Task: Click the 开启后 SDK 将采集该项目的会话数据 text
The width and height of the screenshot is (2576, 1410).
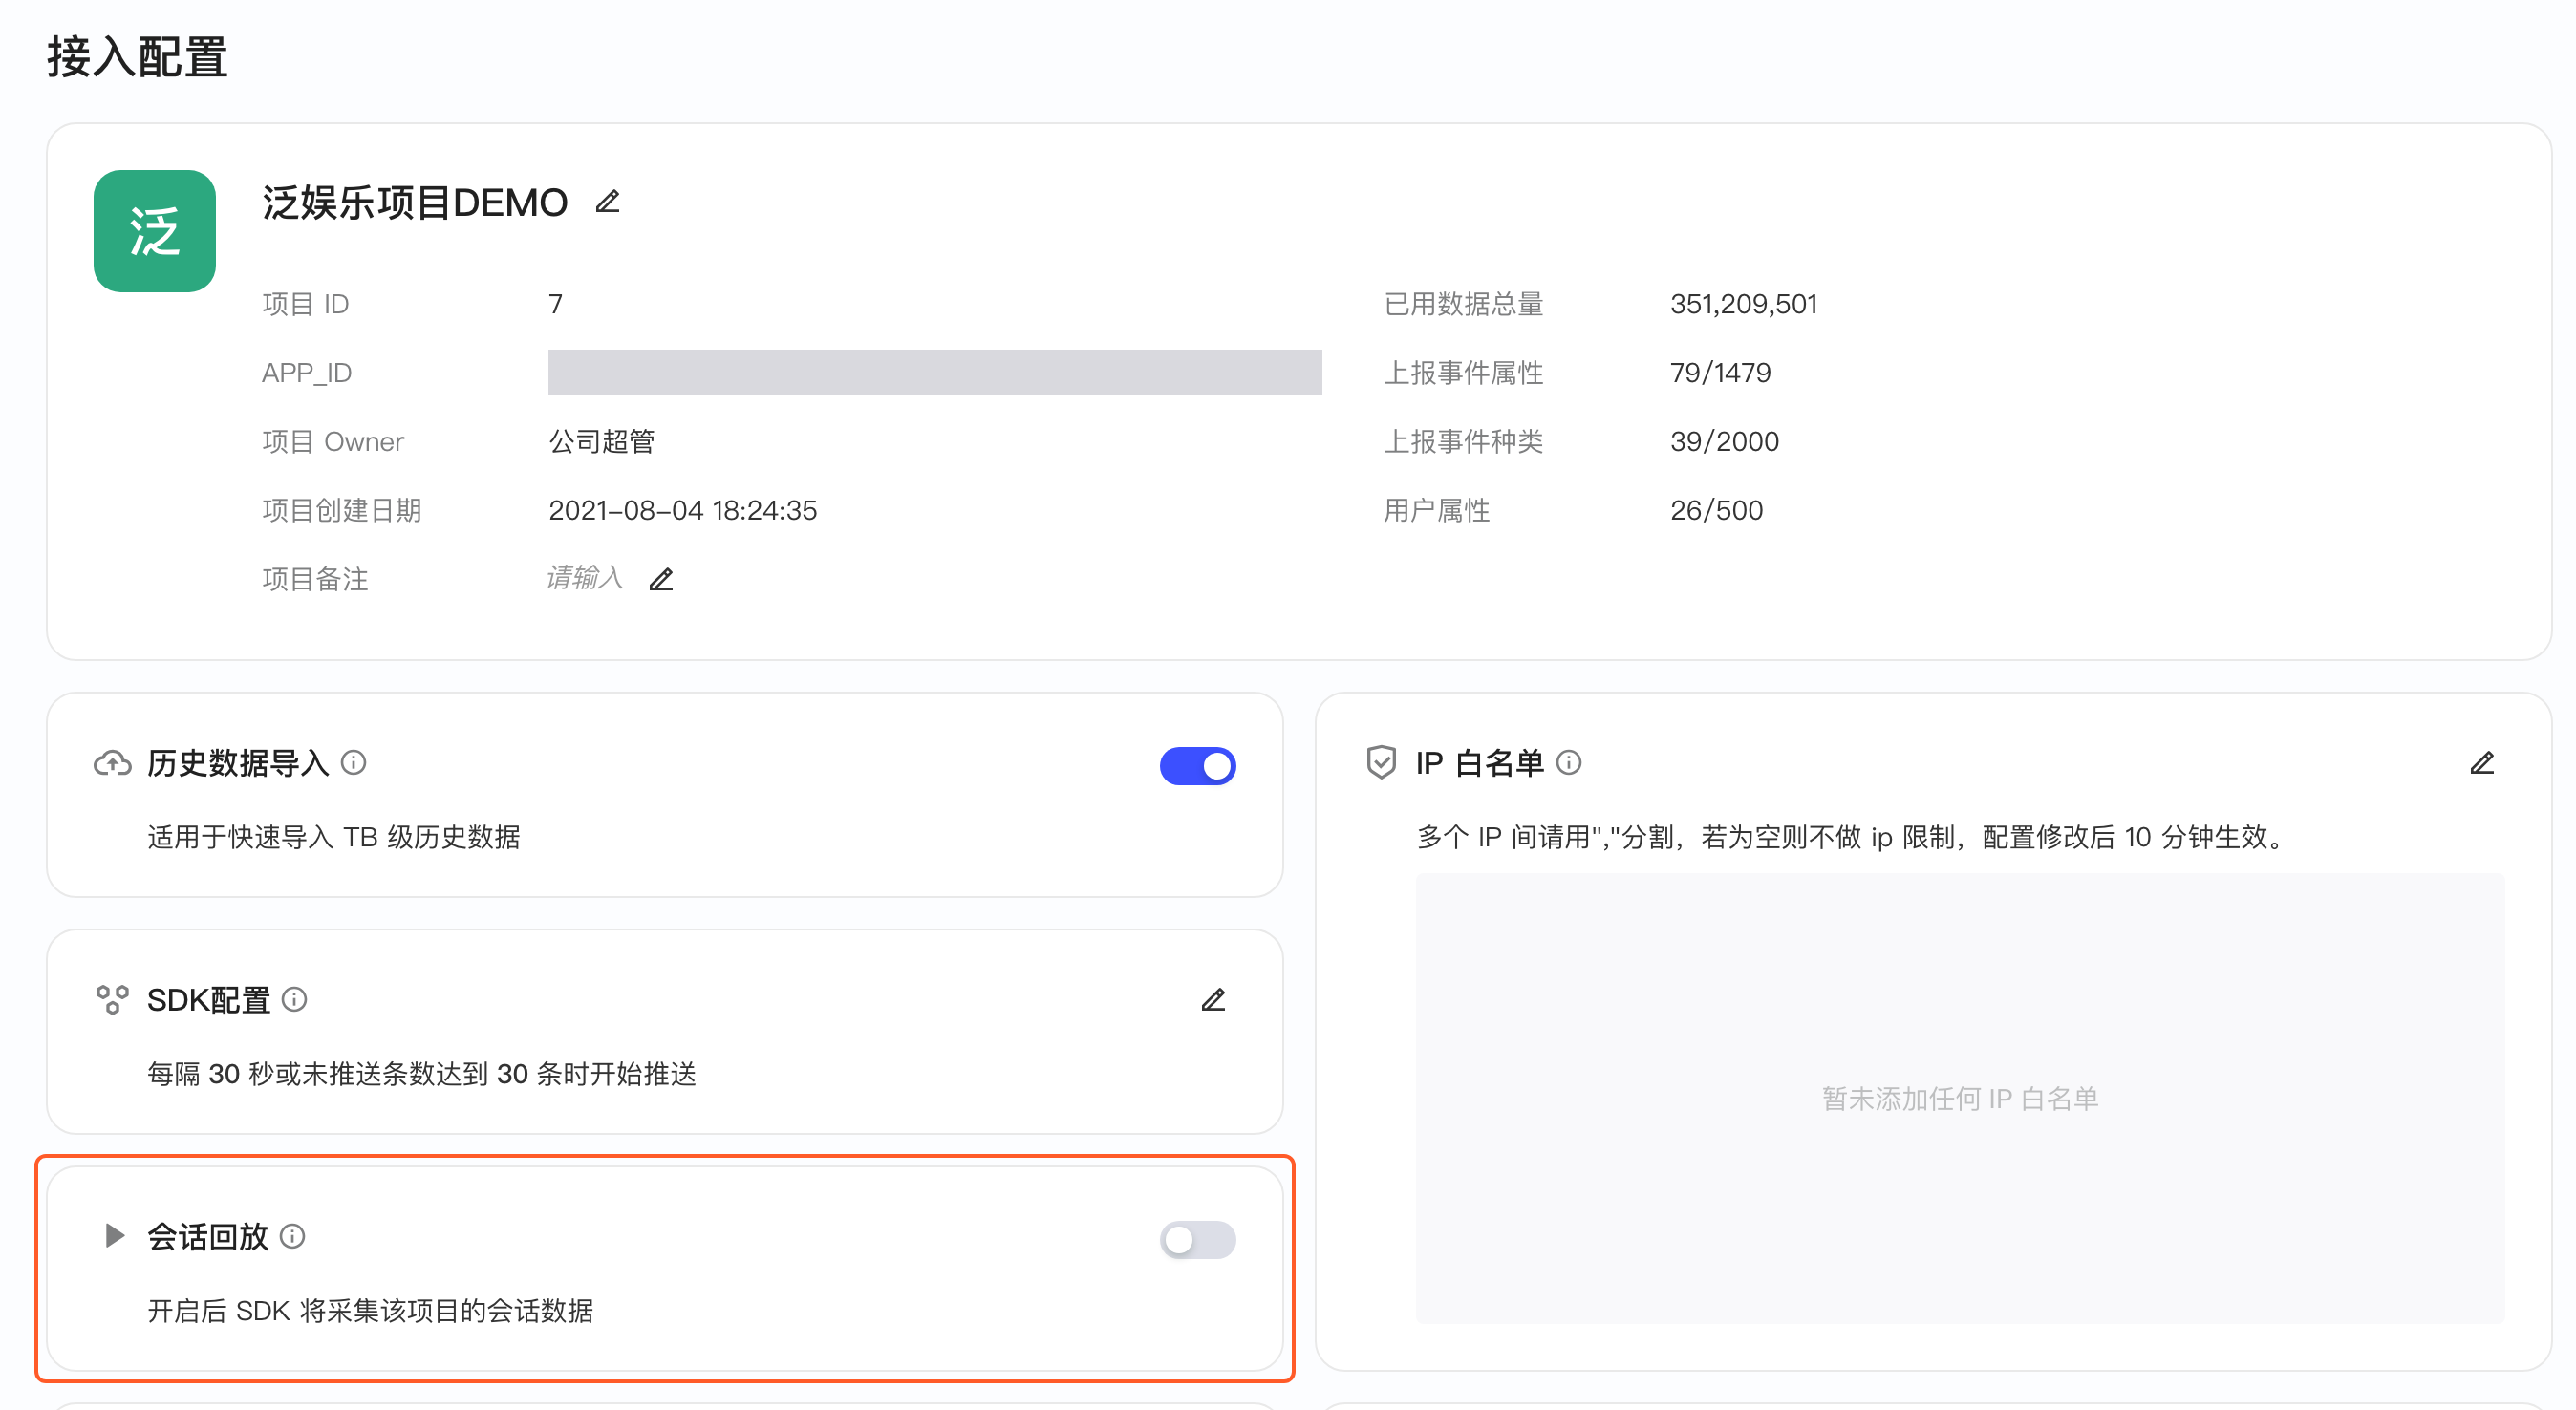Action: 371,1311
